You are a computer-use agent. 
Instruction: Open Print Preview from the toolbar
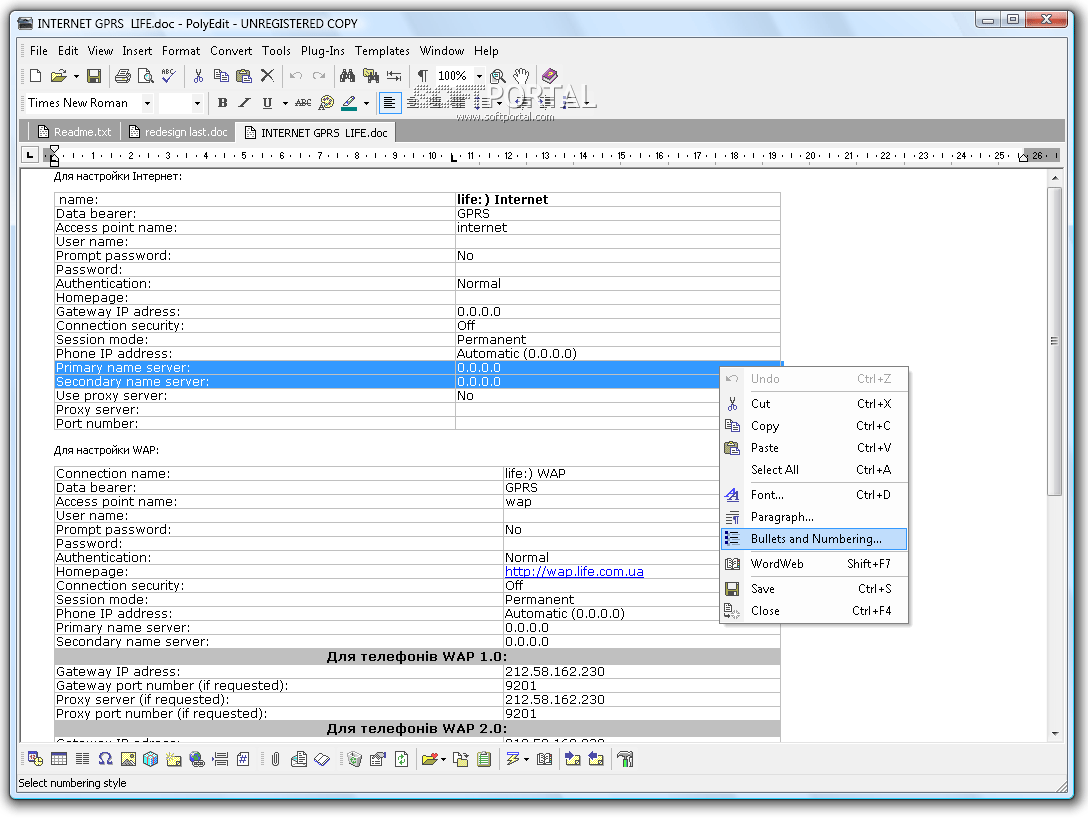point(146,76)
